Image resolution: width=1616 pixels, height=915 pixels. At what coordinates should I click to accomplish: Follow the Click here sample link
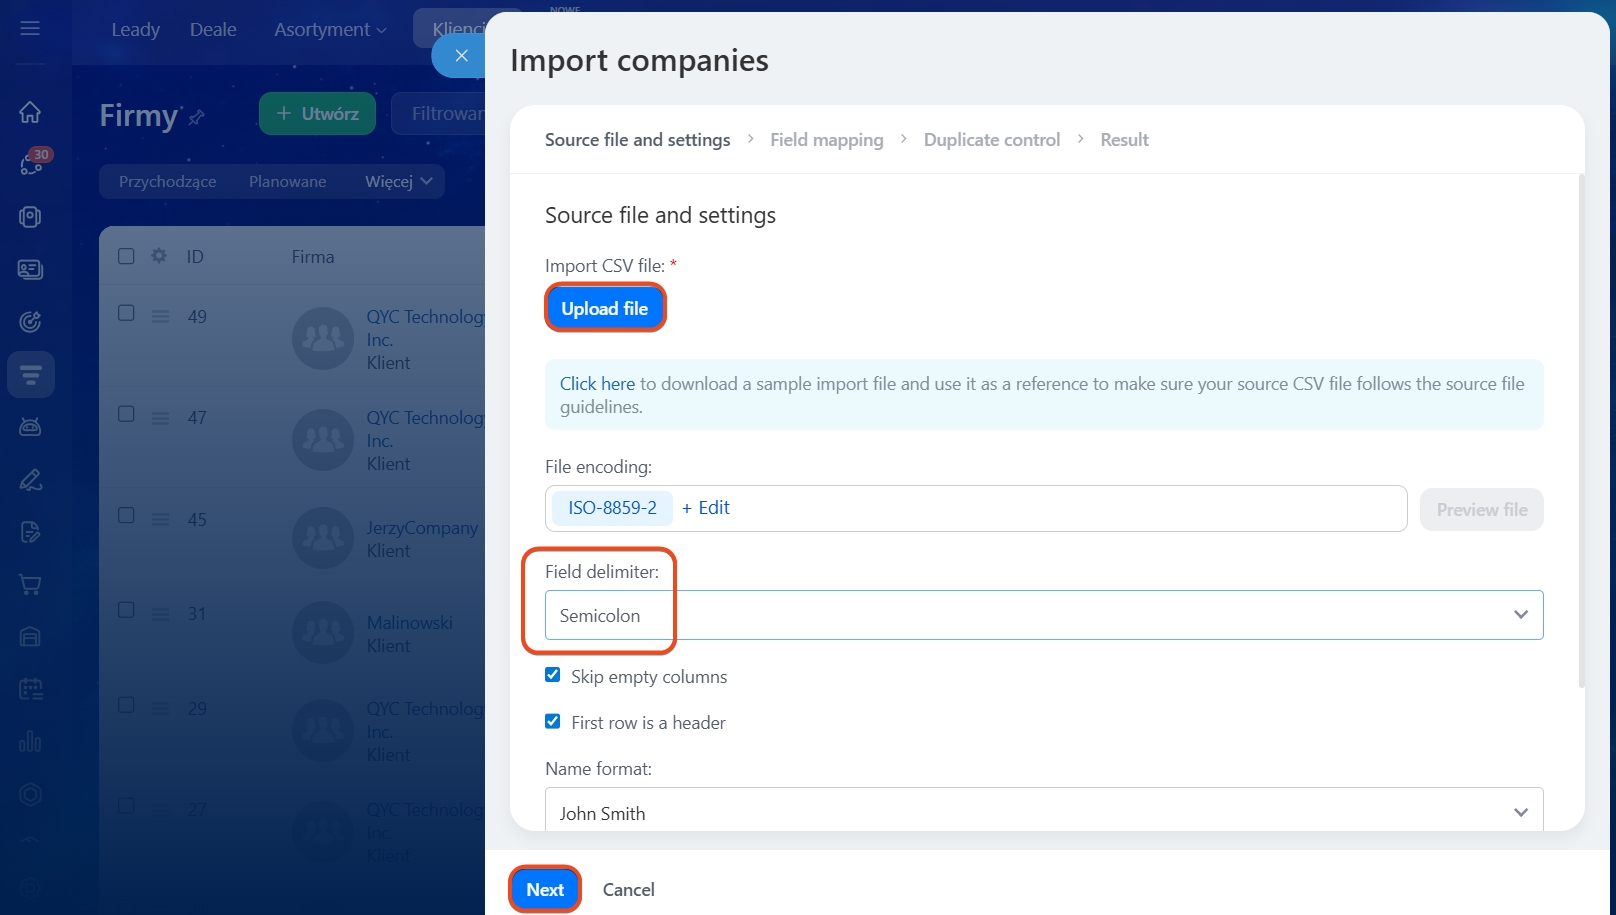[597, 384]
